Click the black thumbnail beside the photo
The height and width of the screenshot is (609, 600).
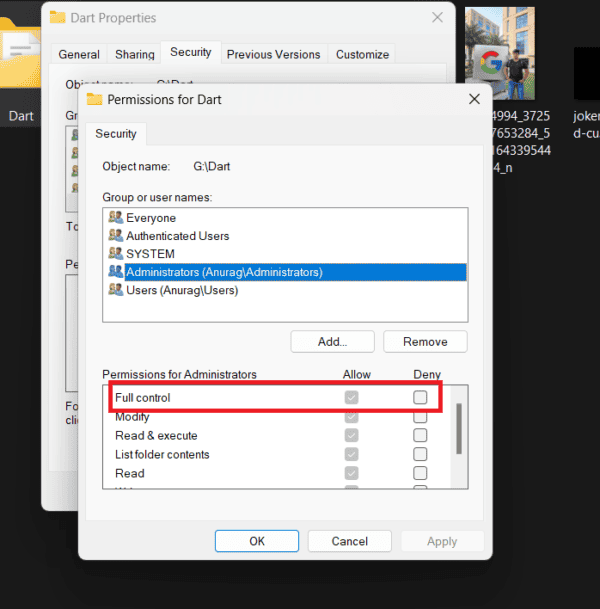click(x=587, y=73)
